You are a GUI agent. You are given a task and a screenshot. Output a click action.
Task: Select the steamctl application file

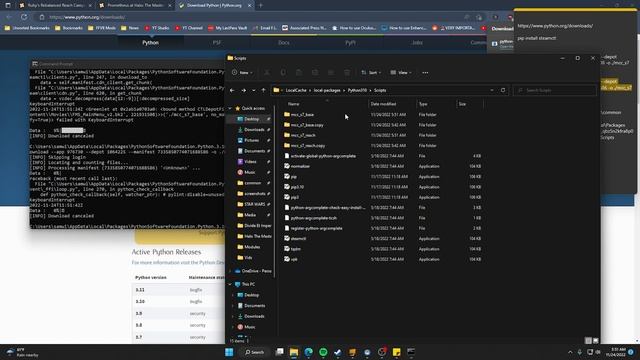click(x=298, y=239)
